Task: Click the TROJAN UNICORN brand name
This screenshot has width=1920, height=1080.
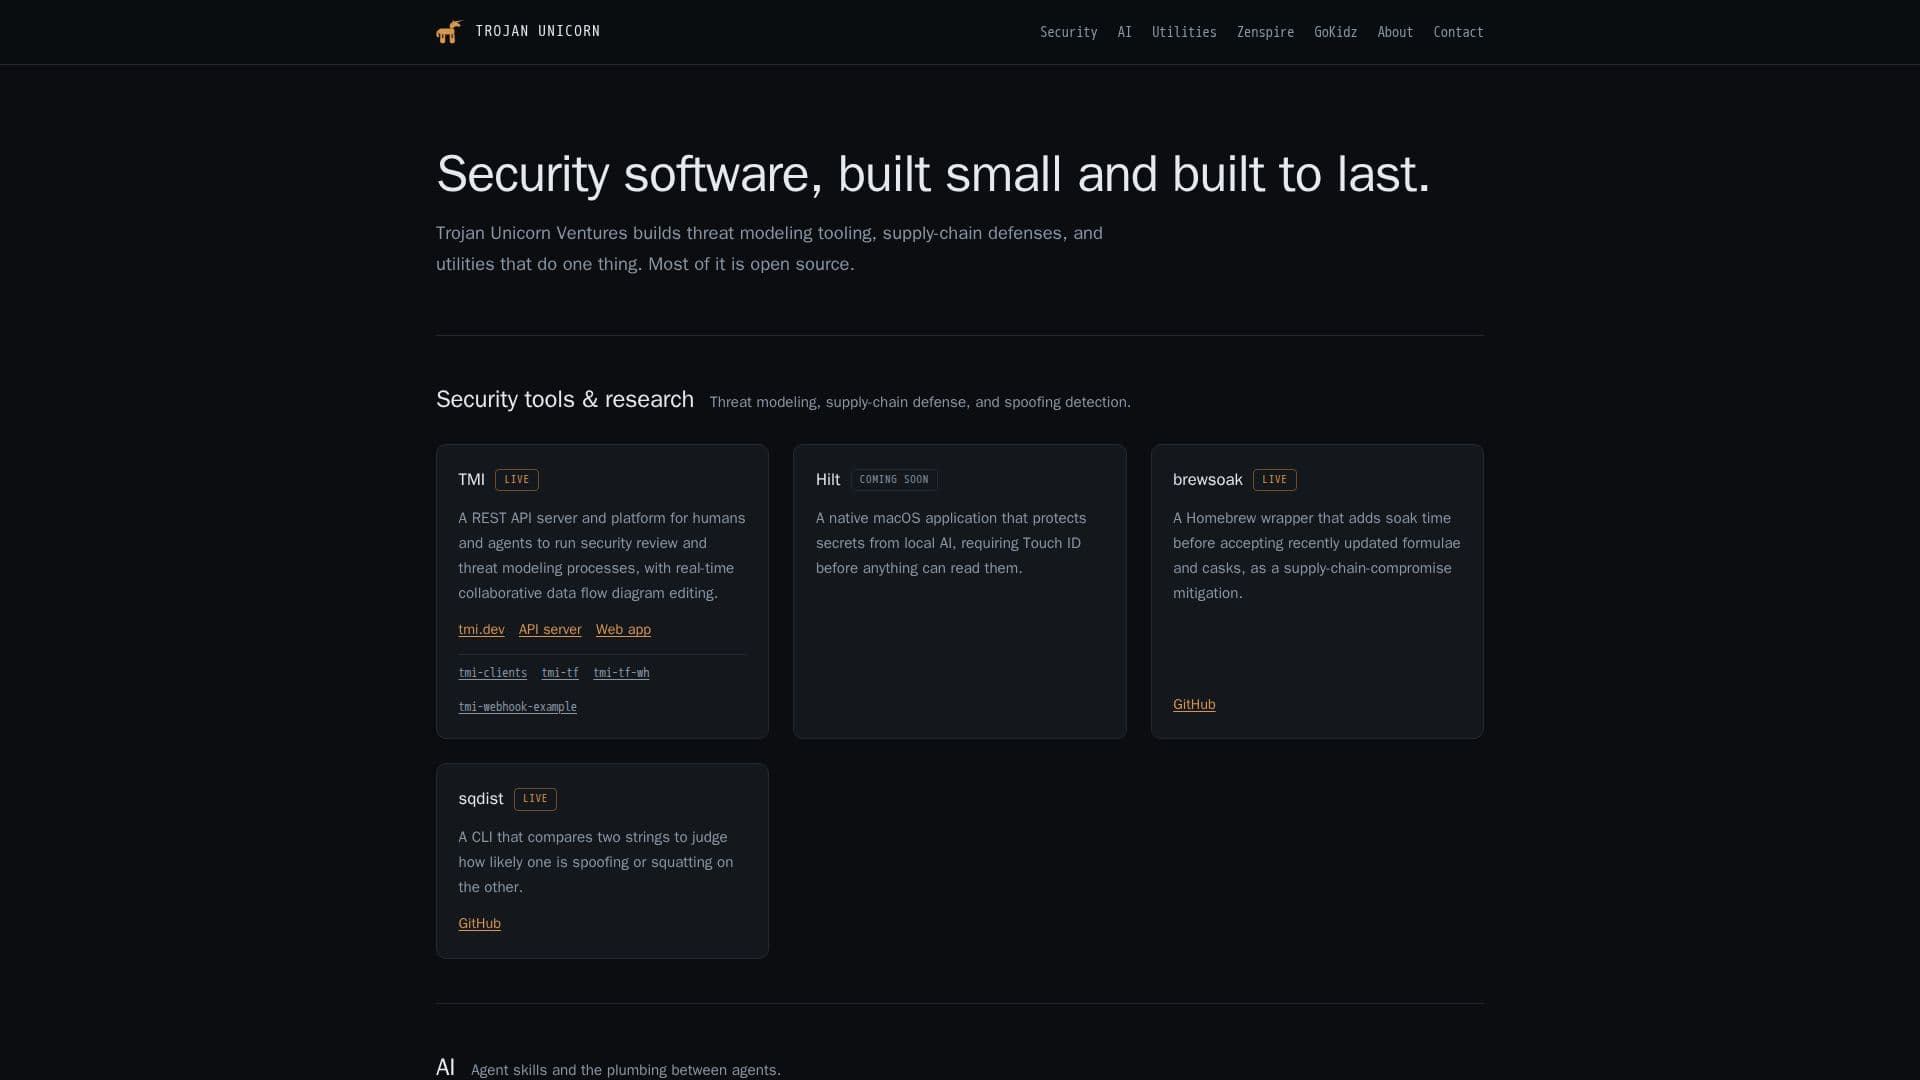Action: pos(538,31)
